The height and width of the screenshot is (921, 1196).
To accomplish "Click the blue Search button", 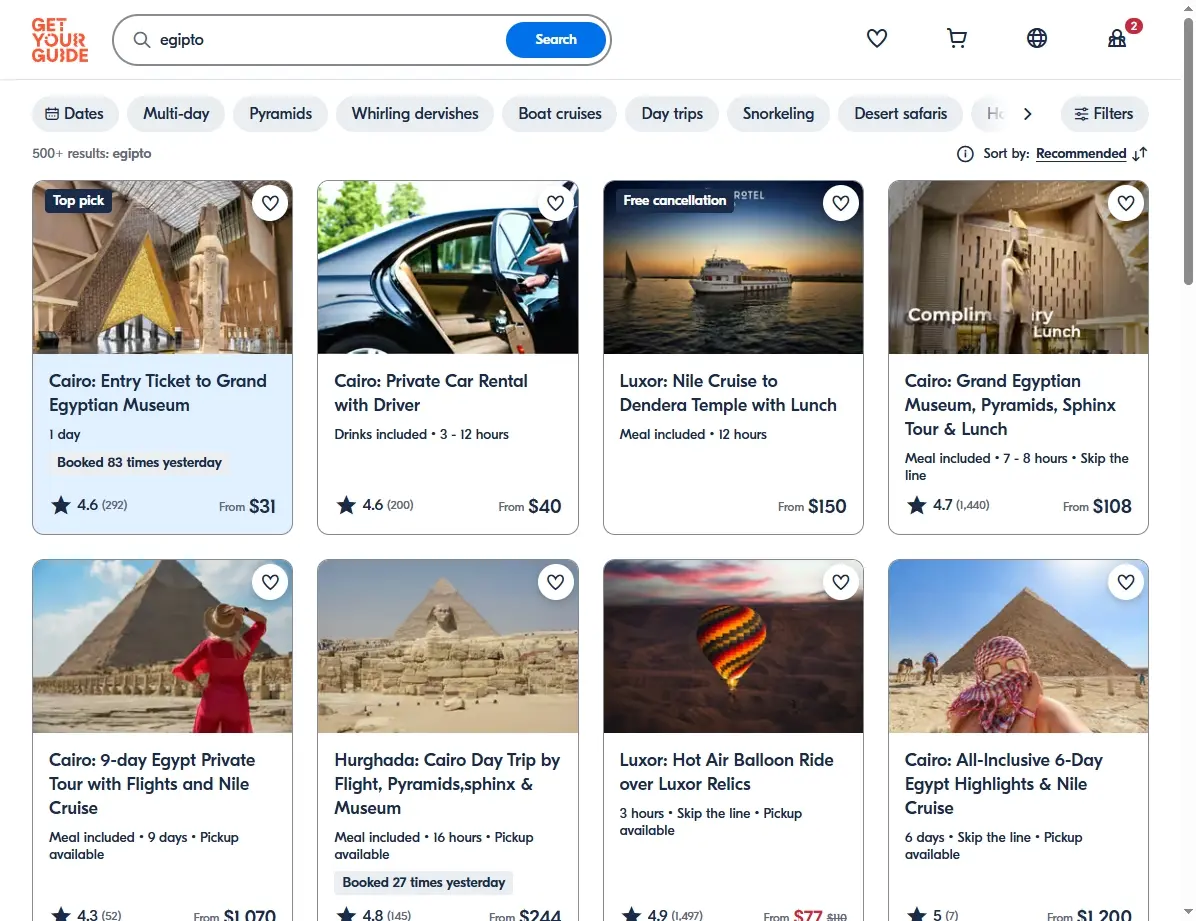I will 556,40.
